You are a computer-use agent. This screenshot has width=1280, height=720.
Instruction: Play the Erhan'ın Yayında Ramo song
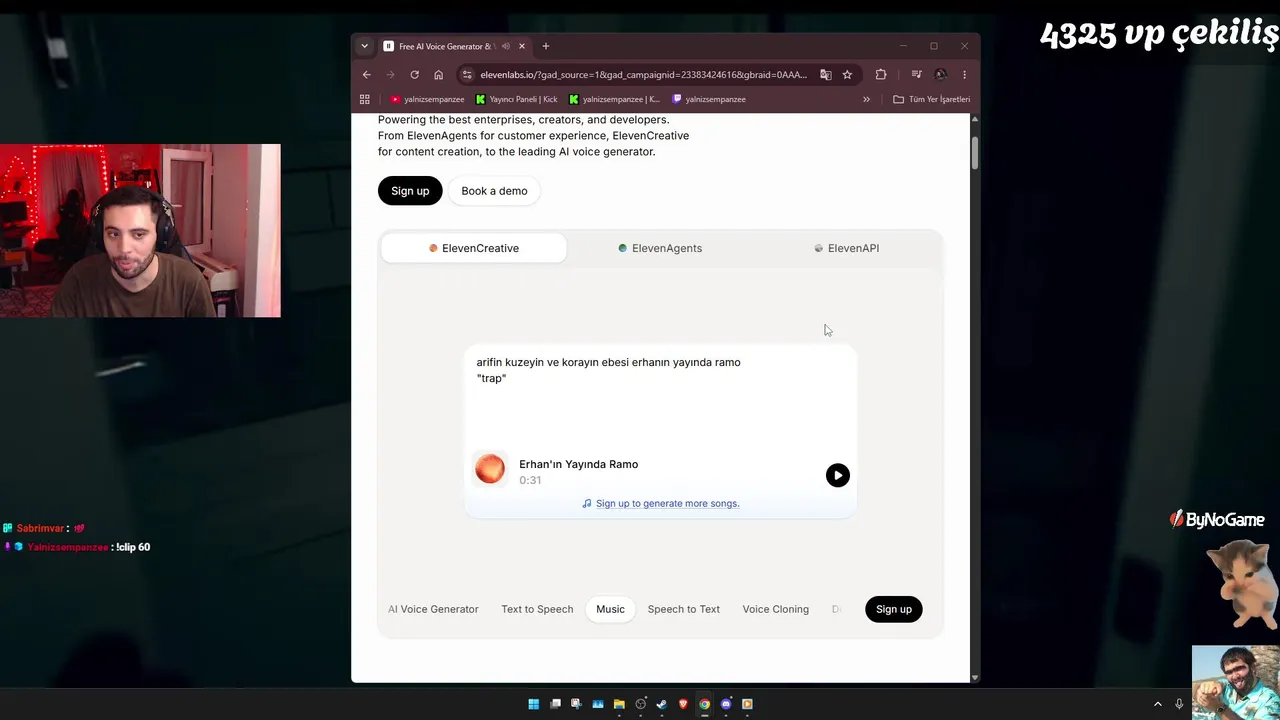pos(838,475)
